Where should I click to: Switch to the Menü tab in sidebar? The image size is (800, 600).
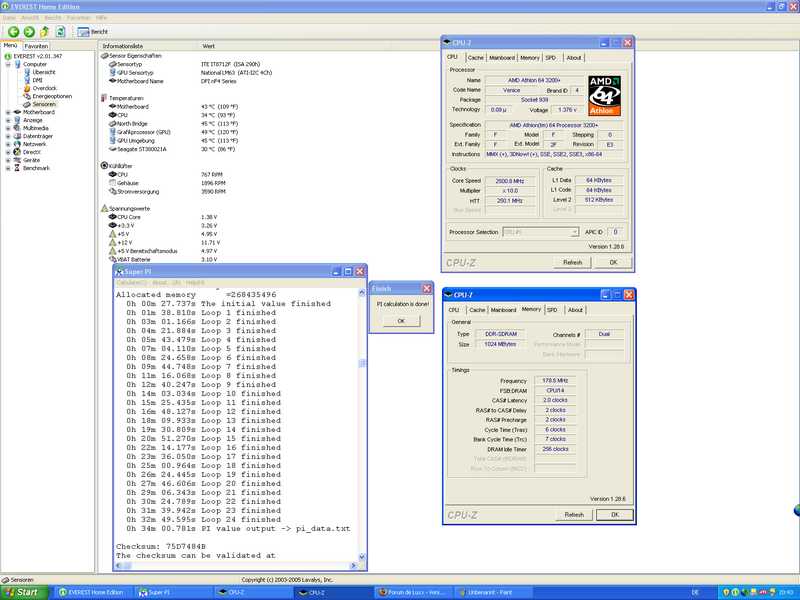pos(10,45)
